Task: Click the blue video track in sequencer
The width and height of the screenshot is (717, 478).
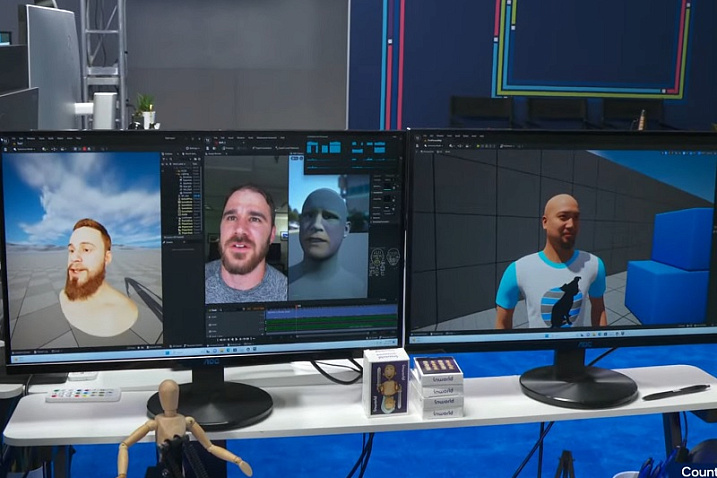Action: (331, 312)
